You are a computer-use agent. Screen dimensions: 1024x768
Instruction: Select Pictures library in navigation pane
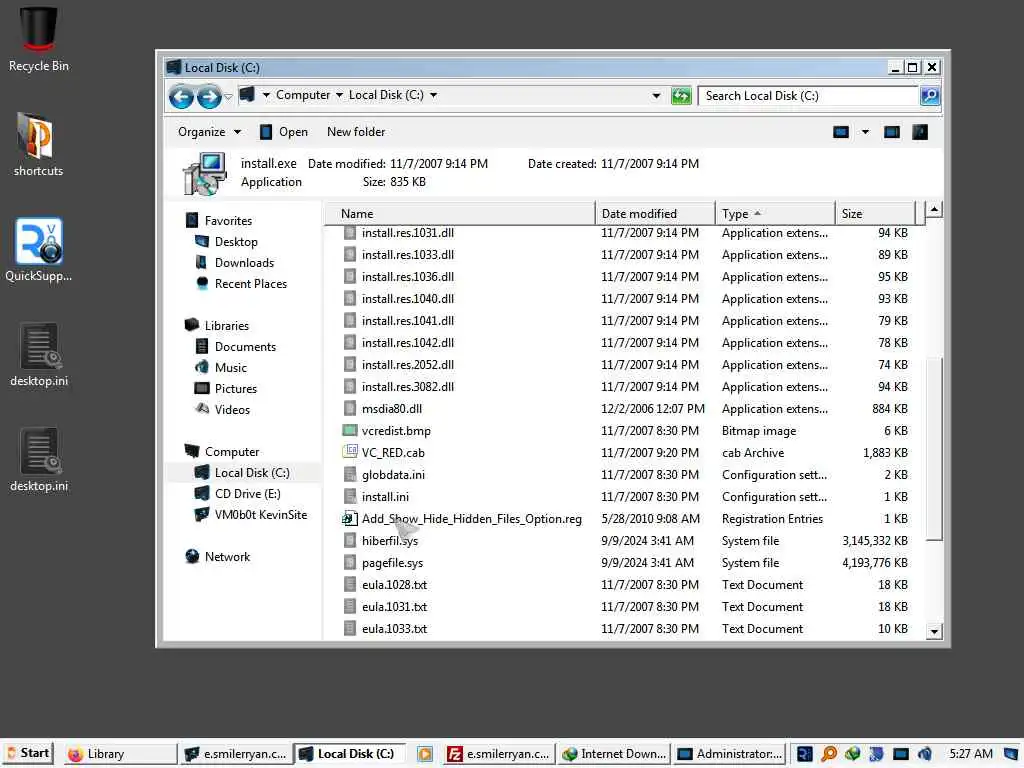click(x=236, y=389)
